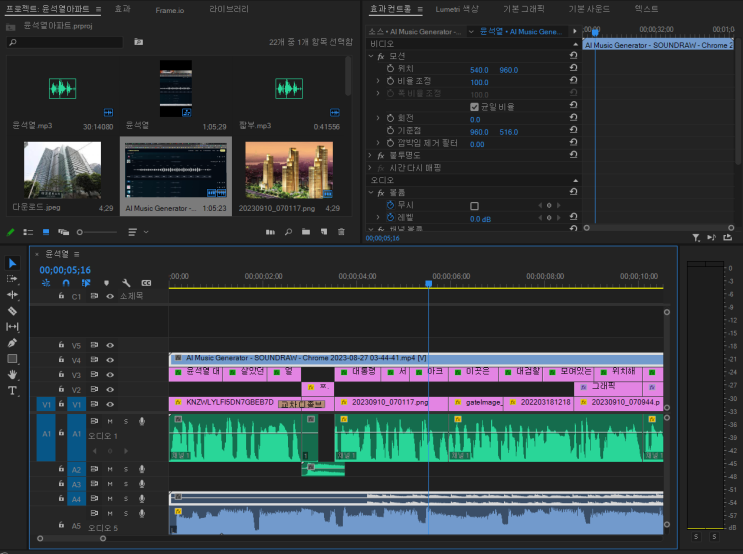Select the Razor tool

[13, 311]
